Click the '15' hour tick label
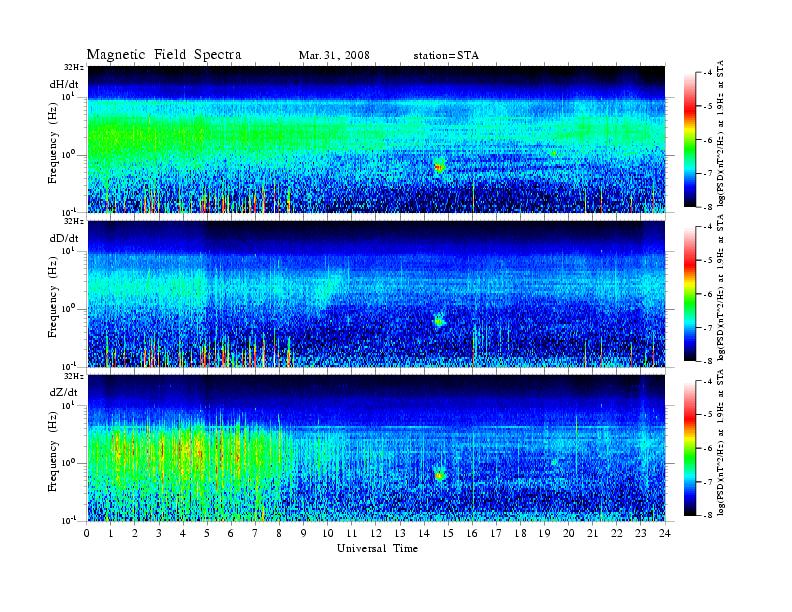This screenshot has height=612, width=792. pyautogui.click(x=448, y=534)
